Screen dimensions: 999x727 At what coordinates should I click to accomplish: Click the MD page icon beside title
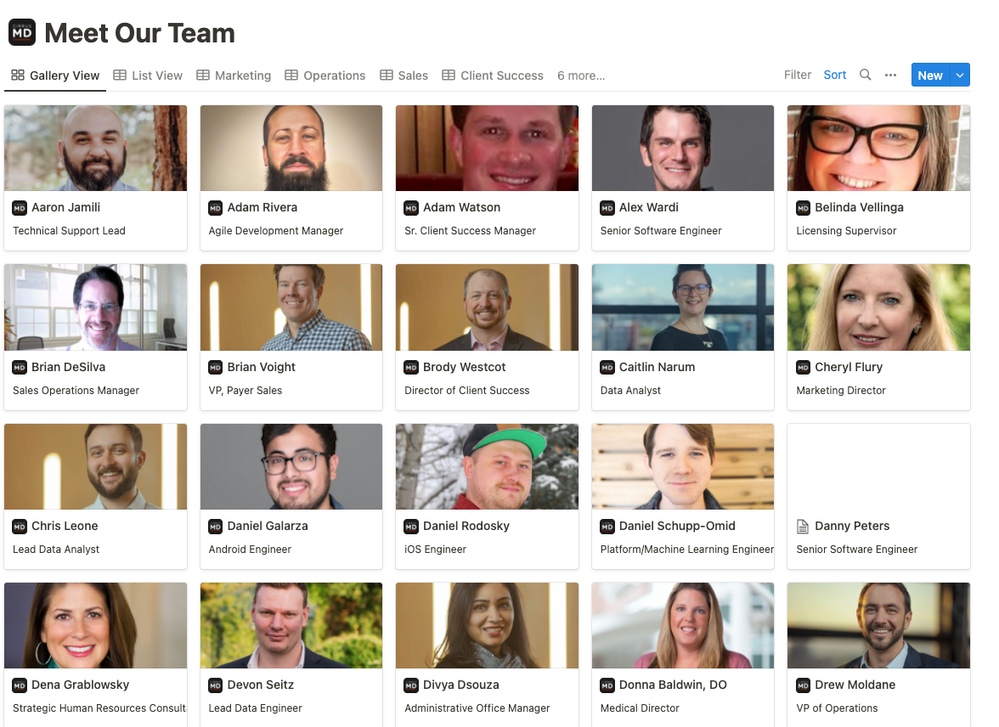click(x=22, y=32)
